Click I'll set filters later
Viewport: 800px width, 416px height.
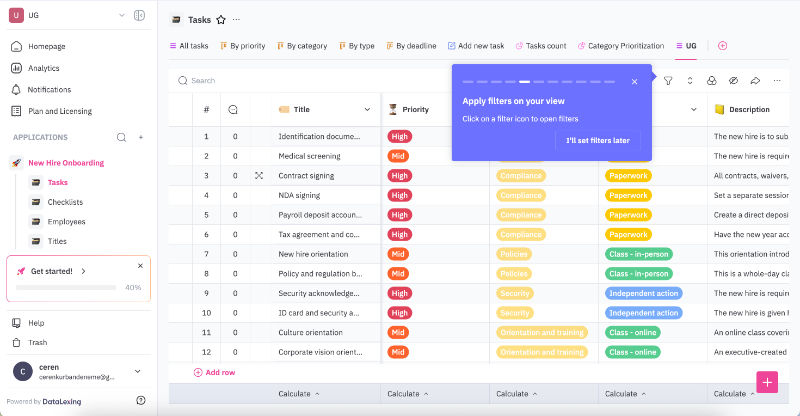click(x=598, y=140)
